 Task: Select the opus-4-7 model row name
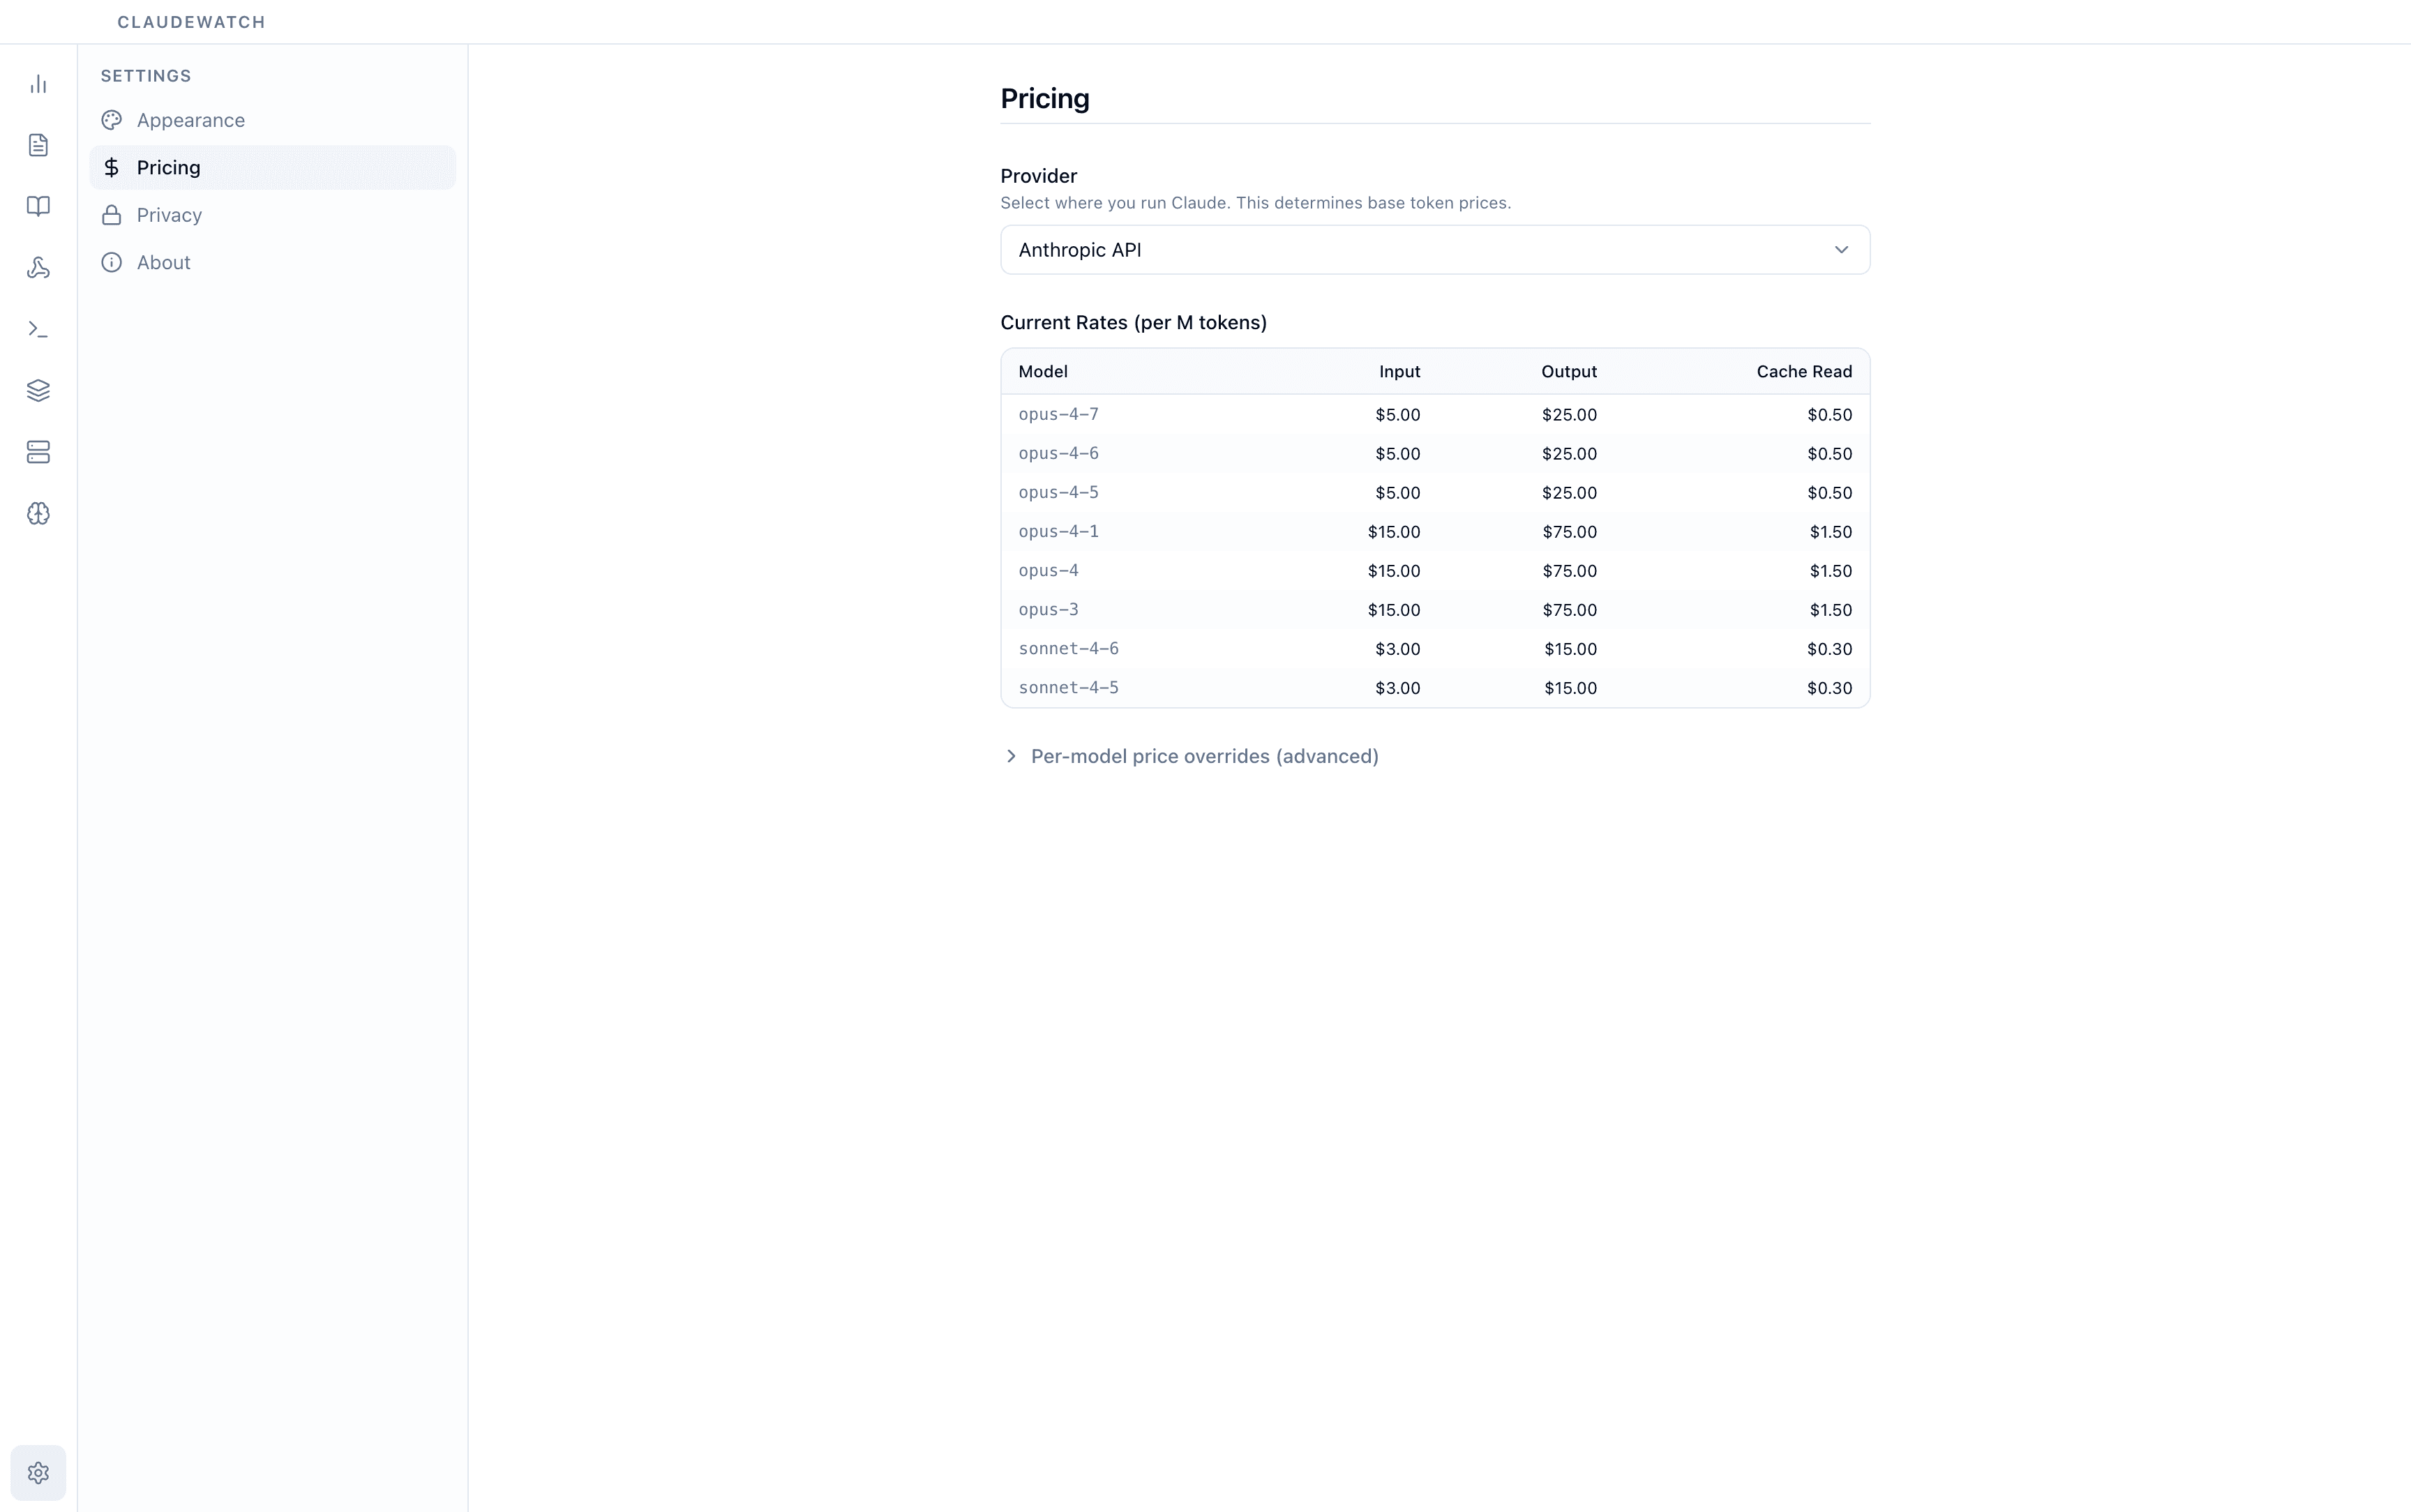1058,414
